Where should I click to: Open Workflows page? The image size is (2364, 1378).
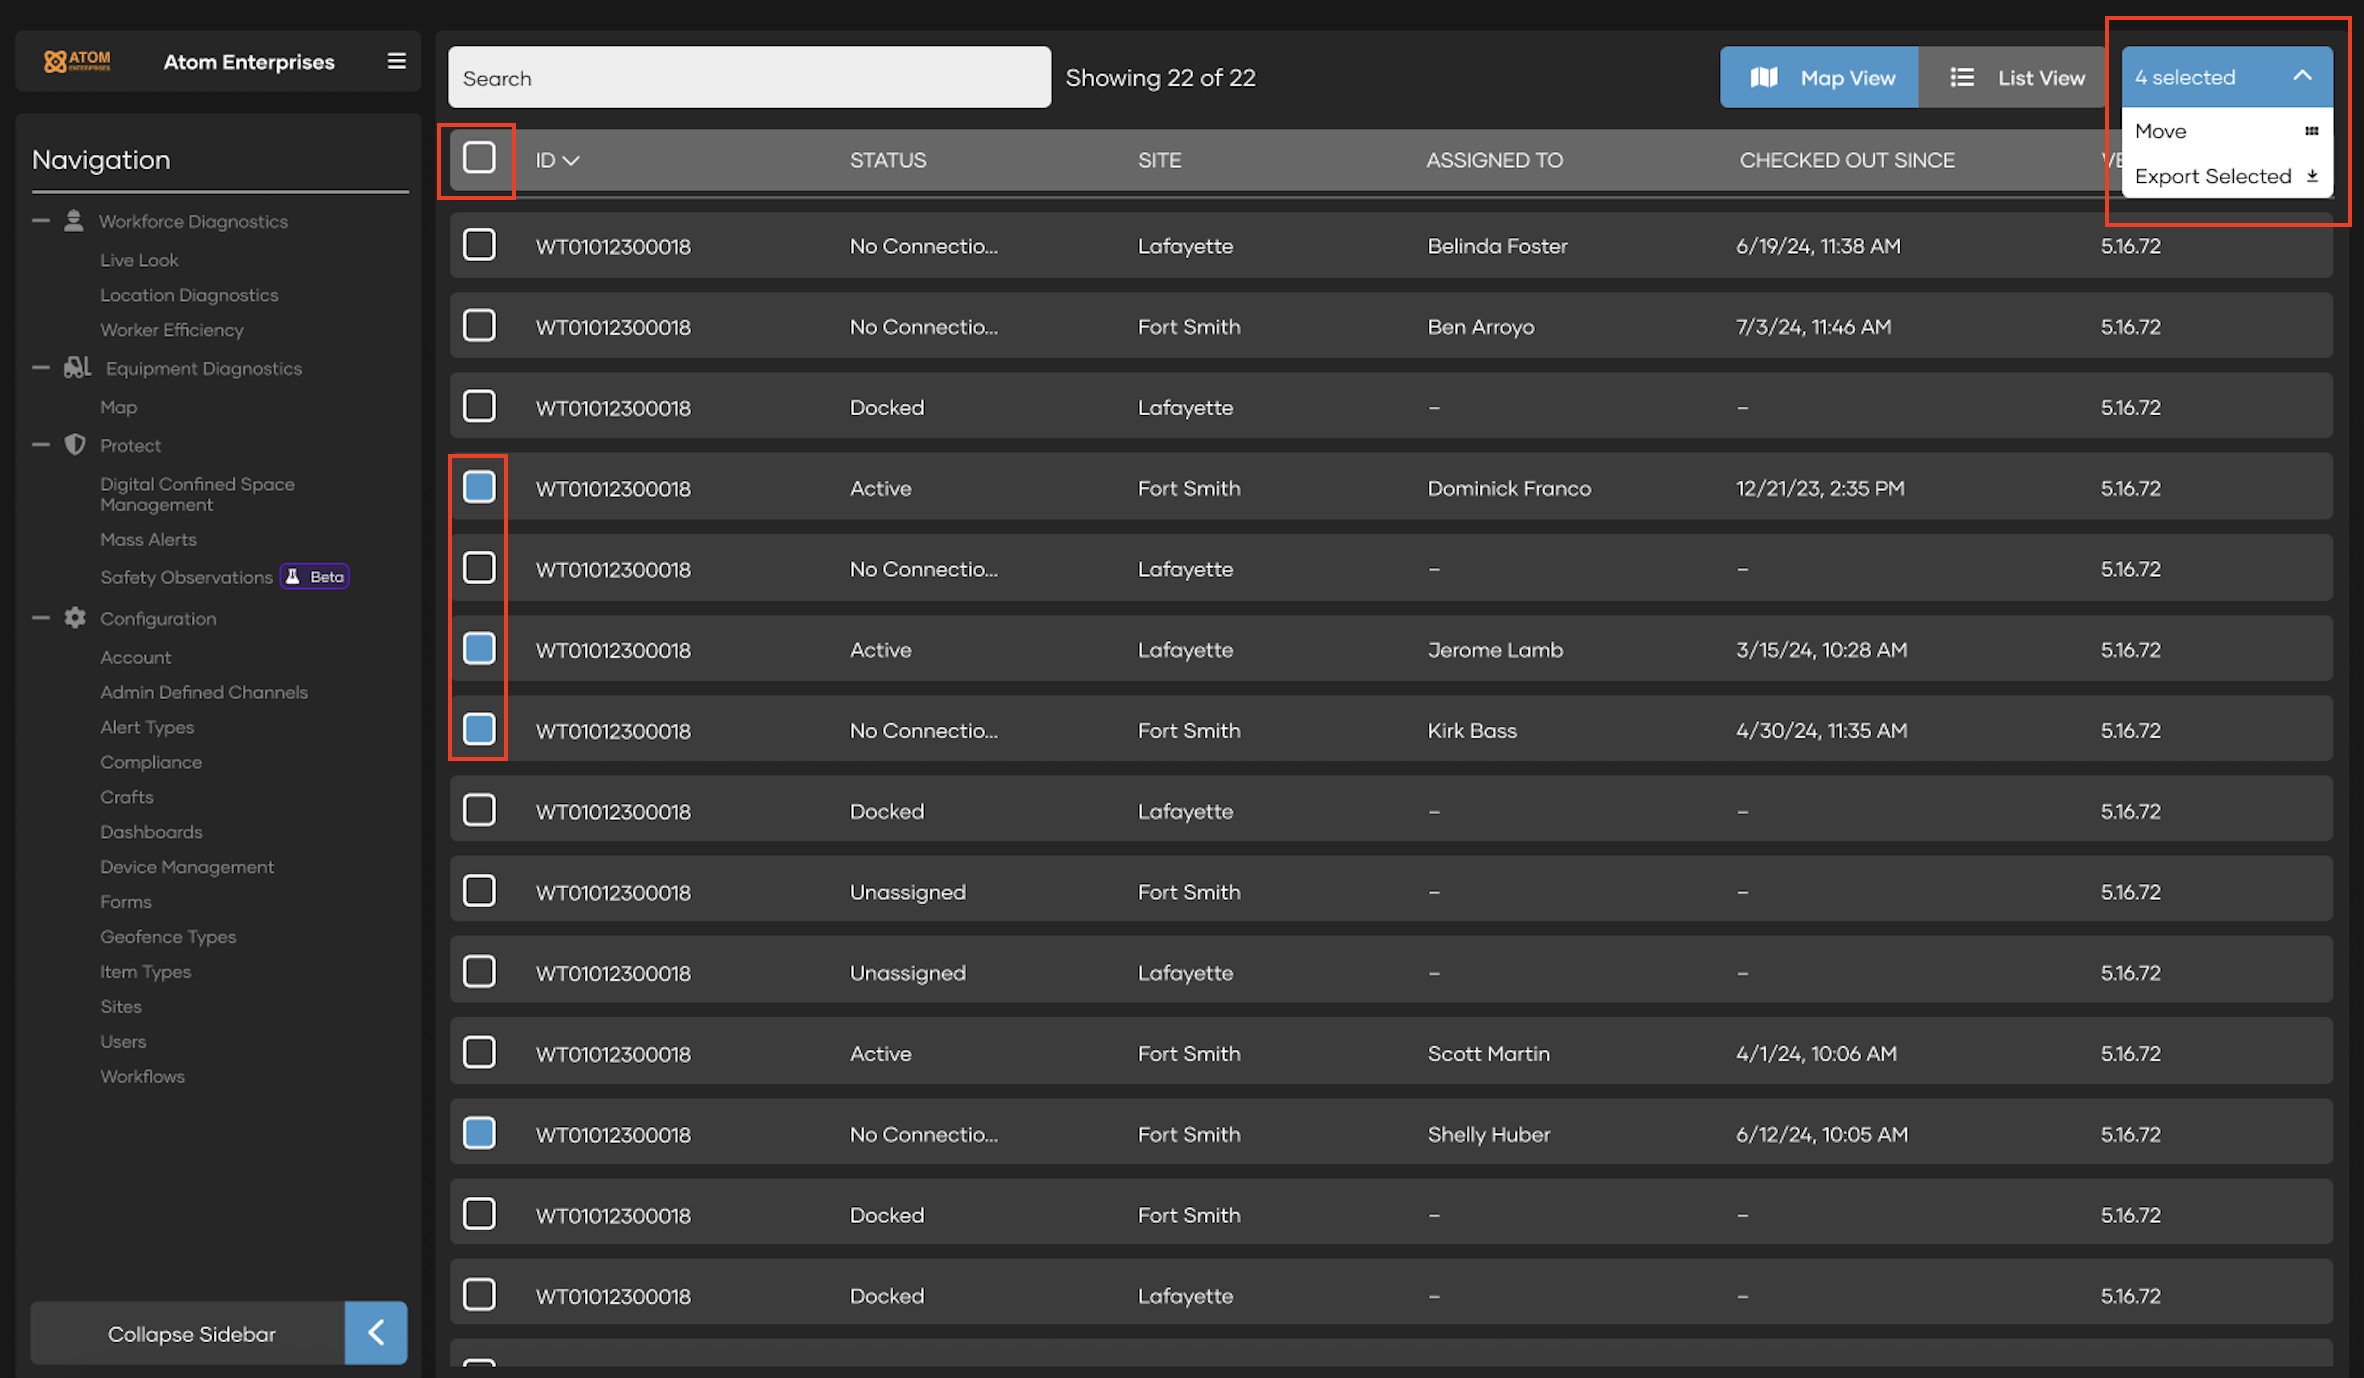(142, 1077)
